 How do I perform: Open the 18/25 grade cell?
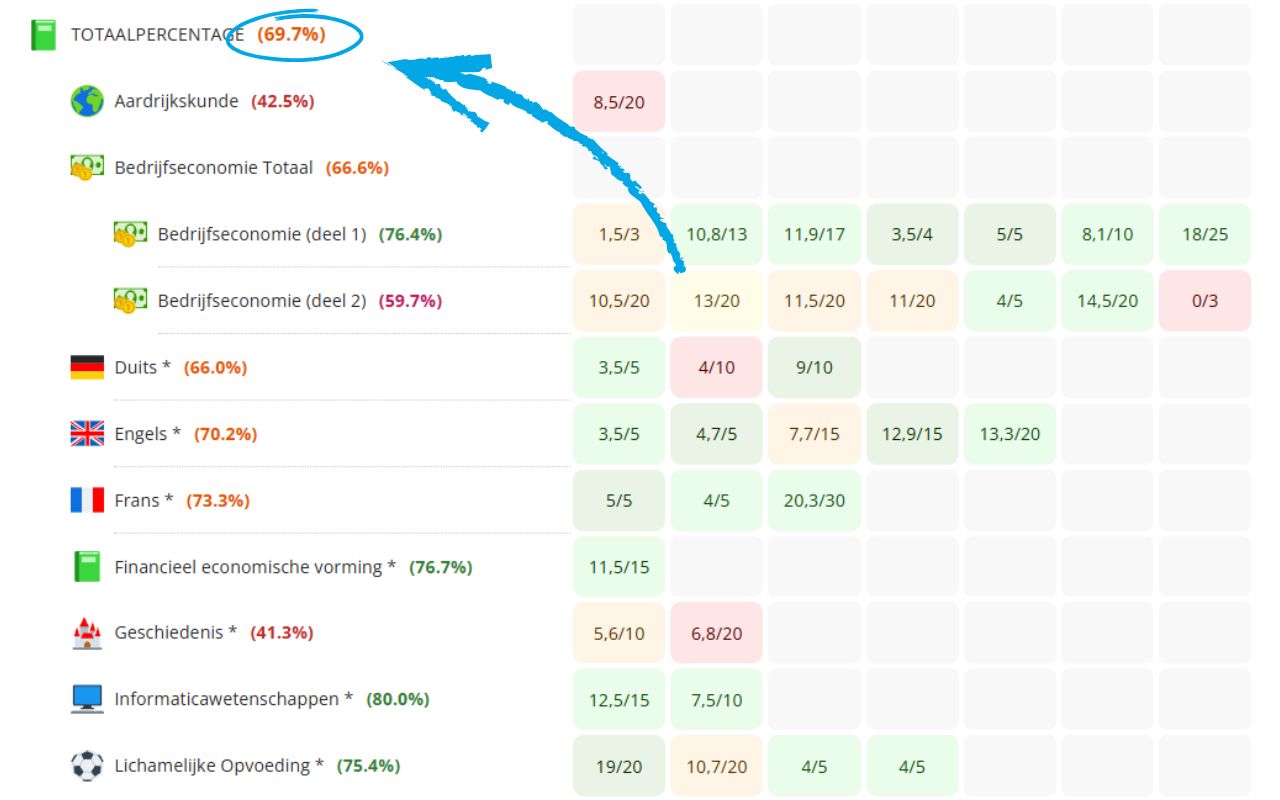pyautogui.click(x=1205, y=234)
